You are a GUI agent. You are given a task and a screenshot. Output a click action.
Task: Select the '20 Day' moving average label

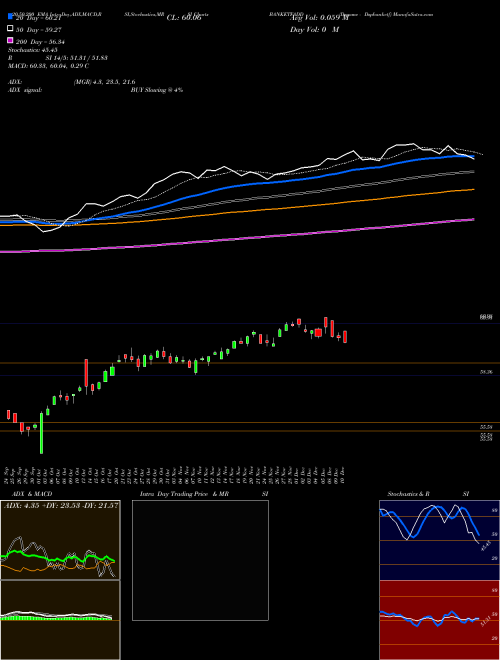(38, 18)
